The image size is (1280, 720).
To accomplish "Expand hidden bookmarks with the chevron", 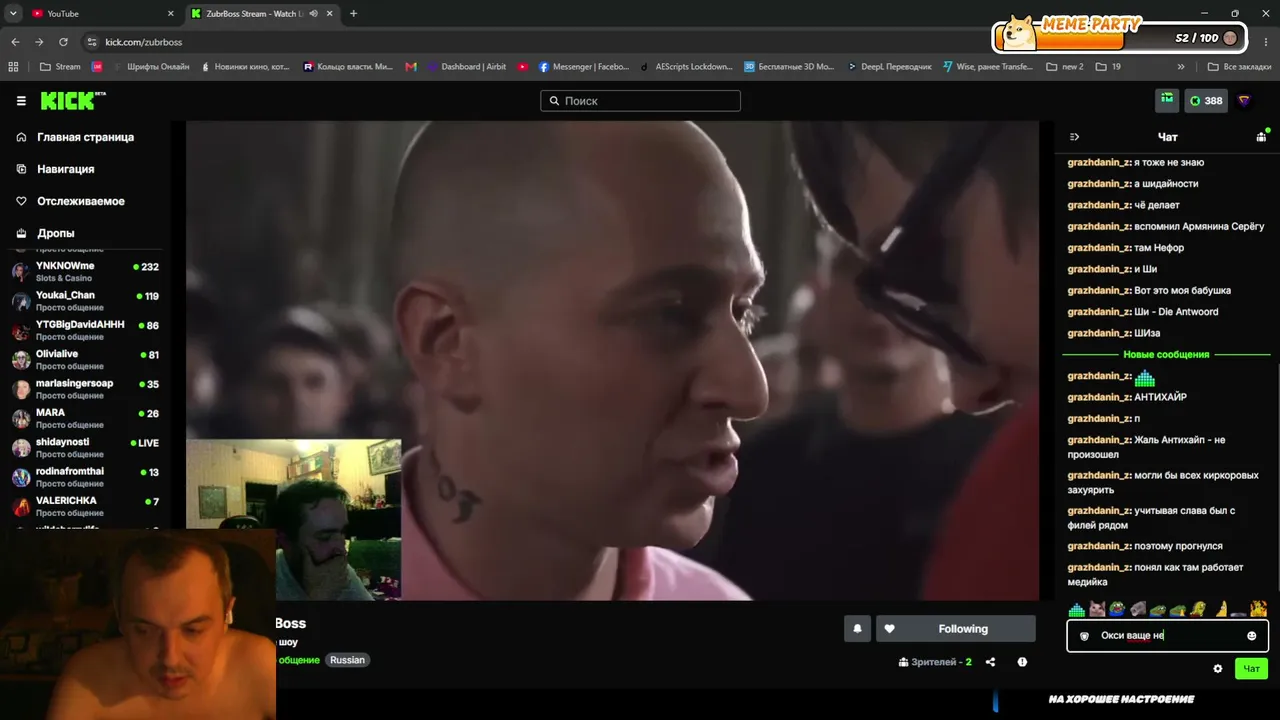I will point(1181,67).
